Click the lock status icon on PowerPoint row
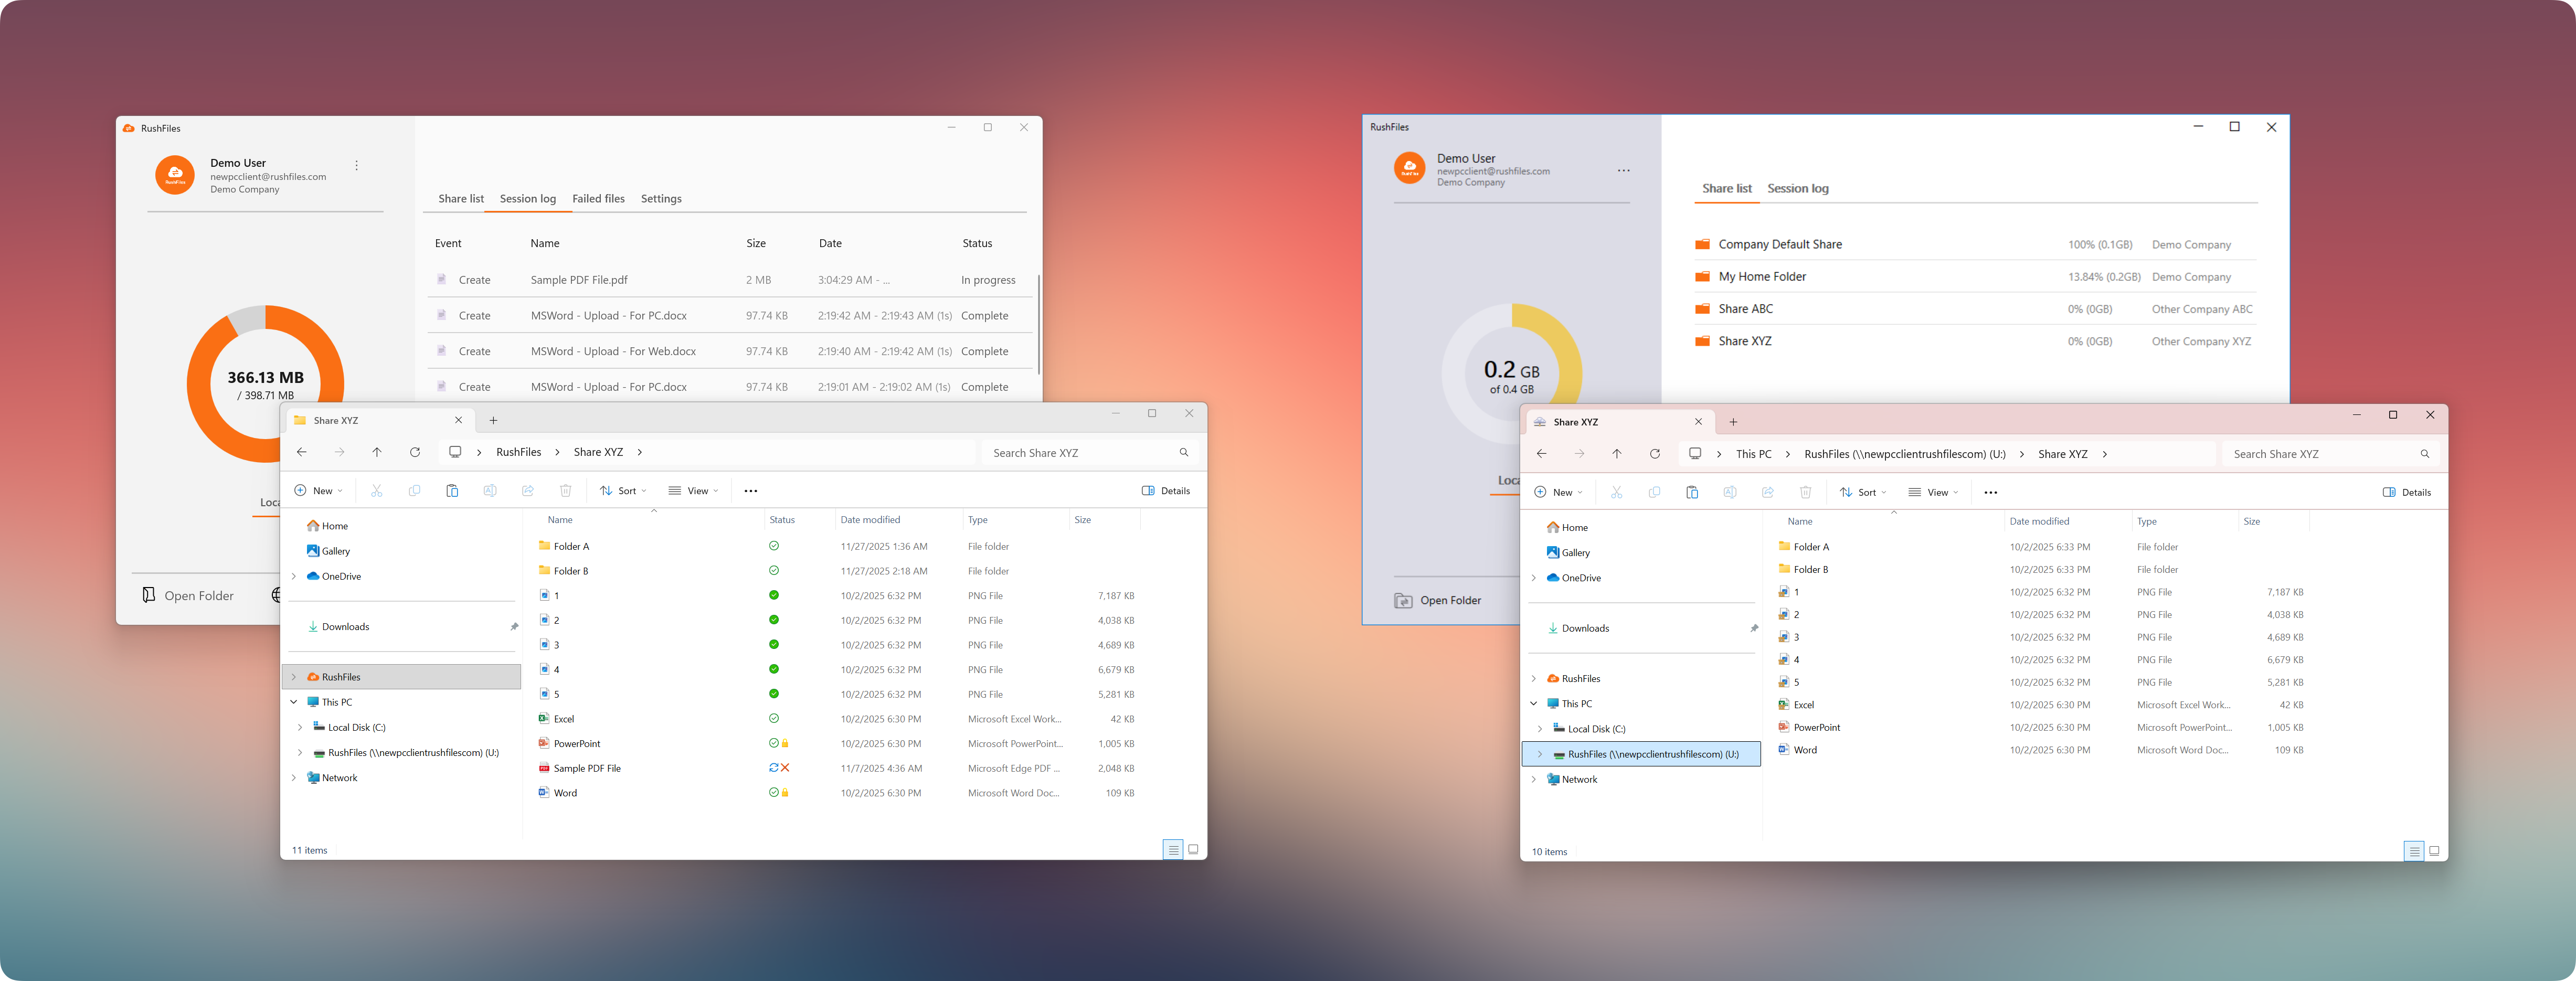 tap(785, 744)
